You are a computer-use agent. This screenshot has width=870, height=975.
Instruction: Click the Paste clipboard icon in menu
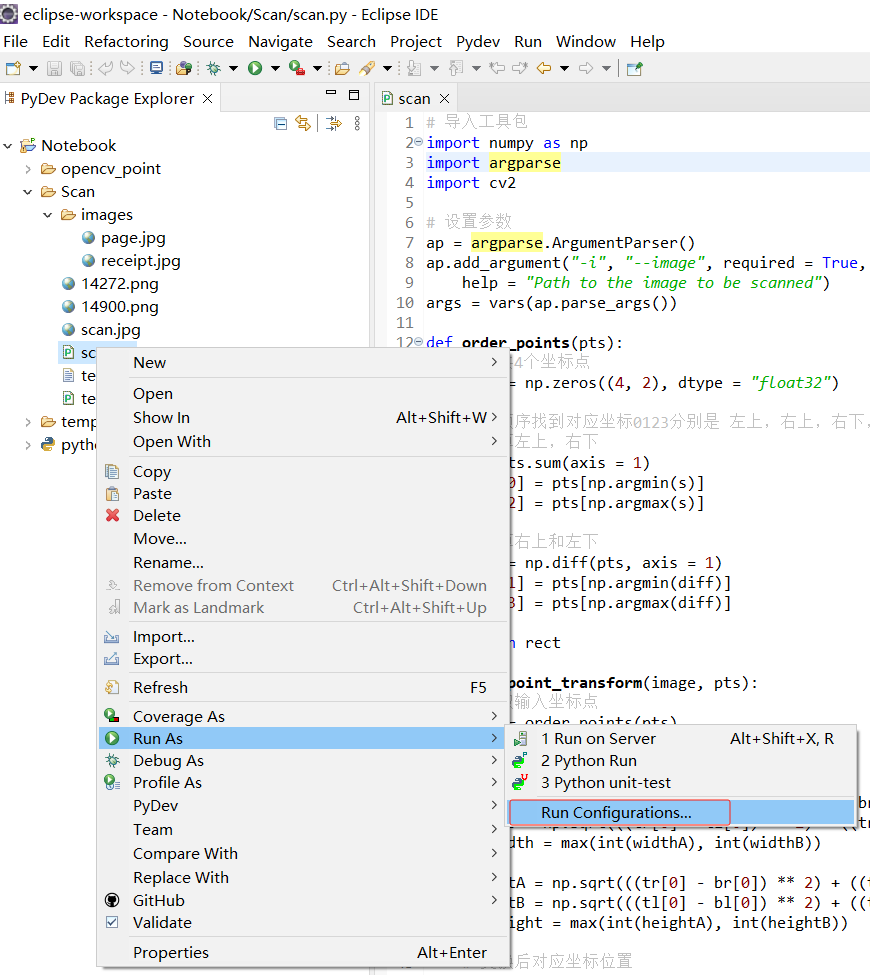[x=112, y=494]
